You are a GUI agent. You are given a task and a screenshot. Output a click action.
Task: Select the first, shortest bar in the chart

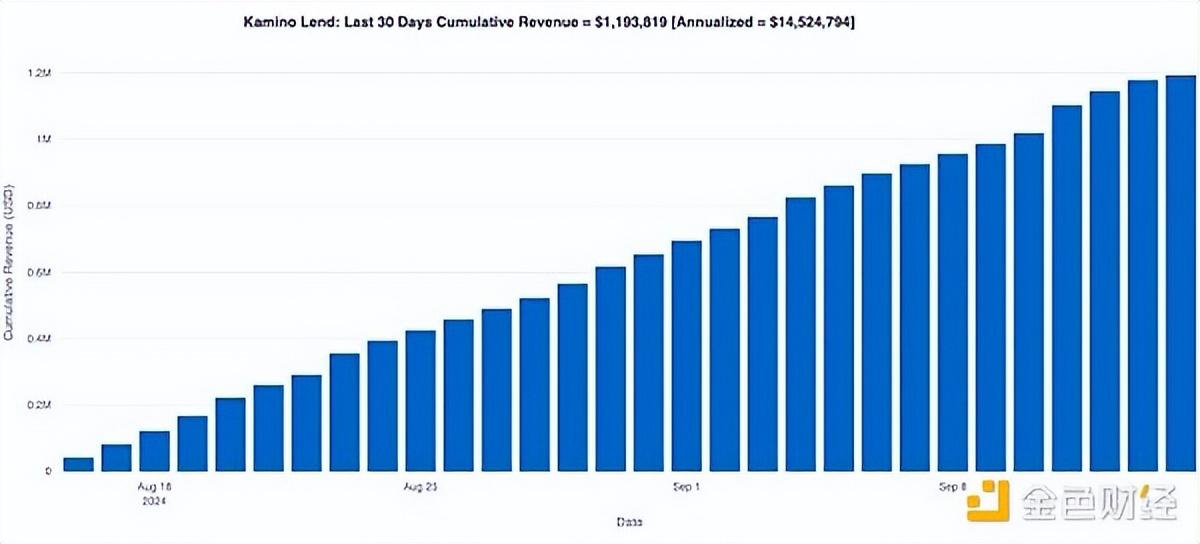[78, 464]
